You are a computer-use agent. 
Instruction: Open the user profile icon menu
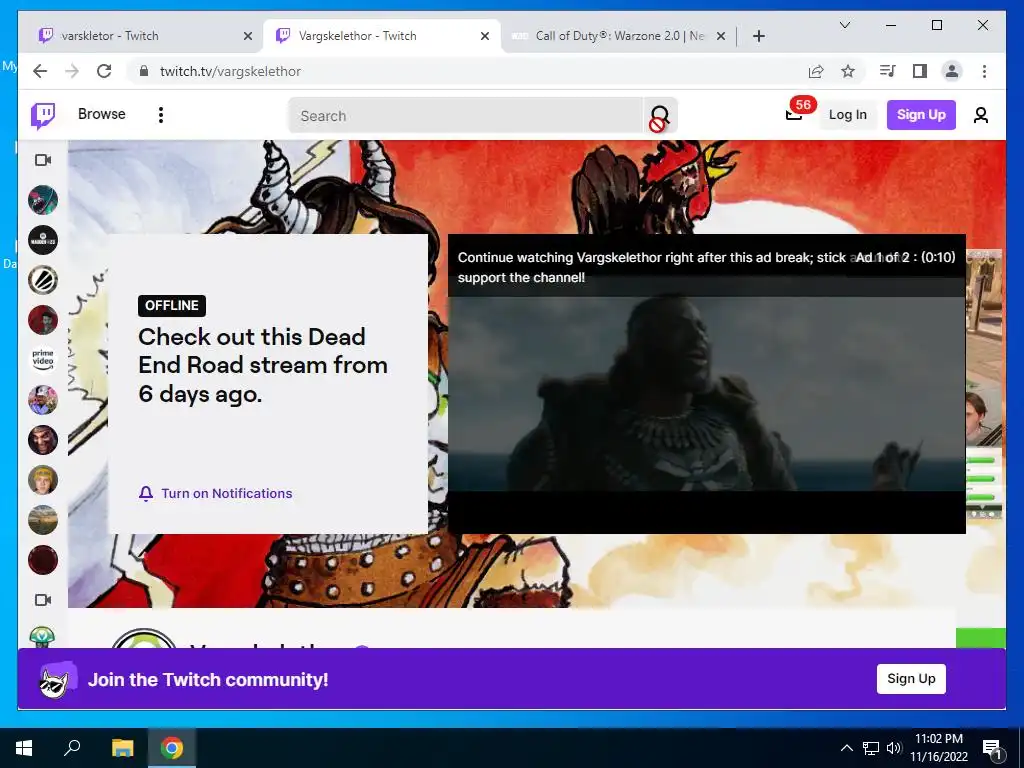point(980,115)
